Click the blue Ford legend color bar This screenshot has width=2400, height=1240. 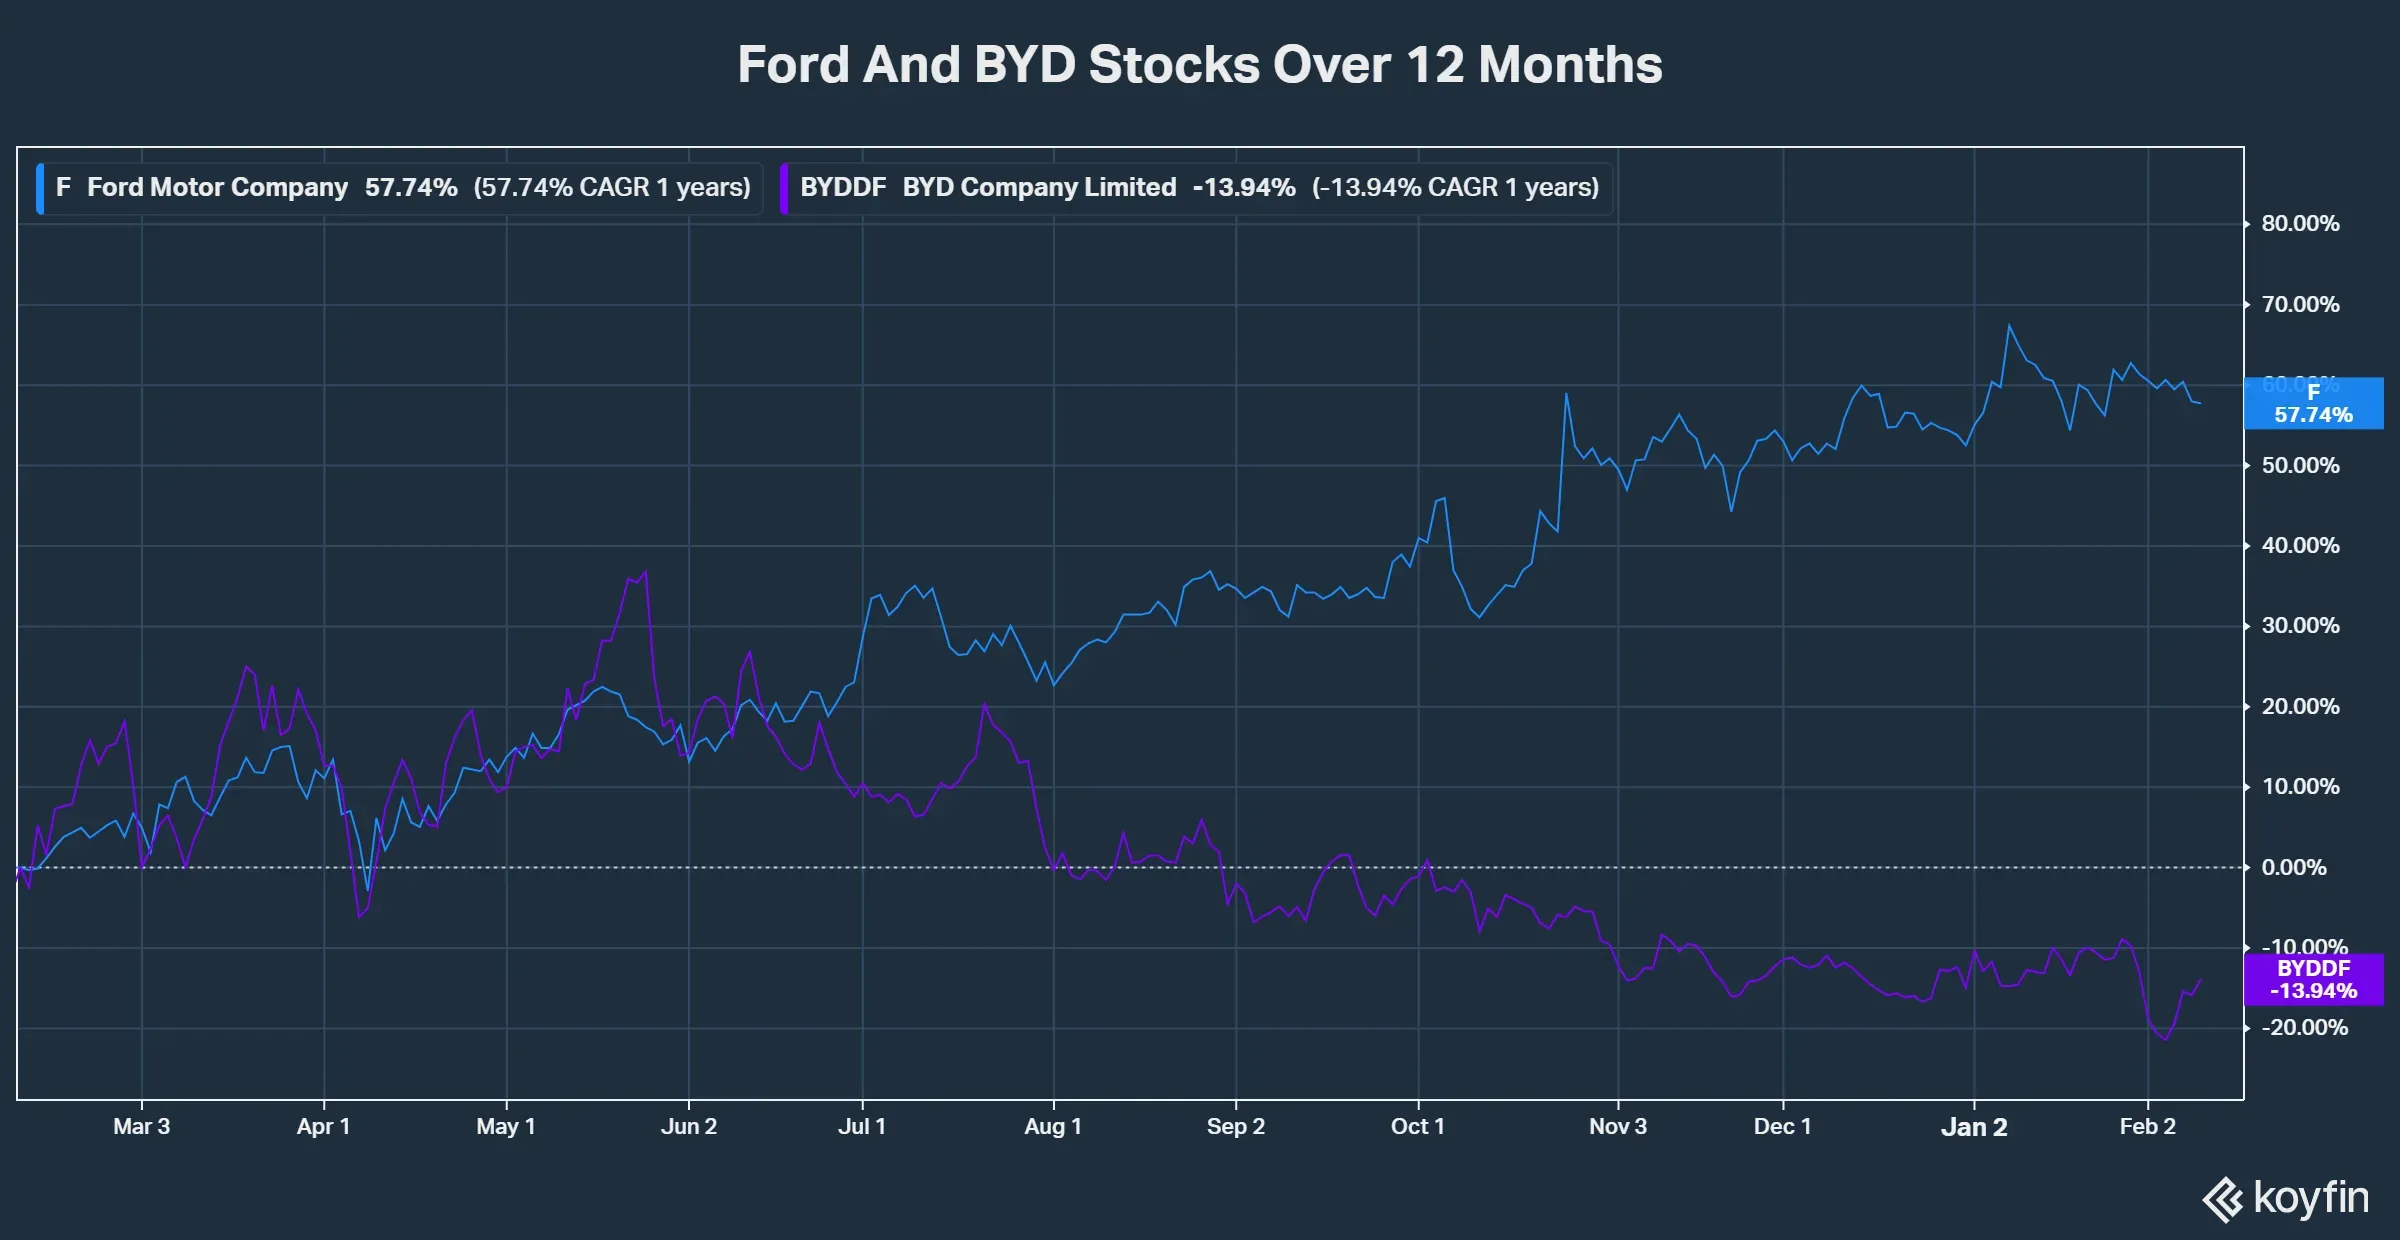[40, 188]
